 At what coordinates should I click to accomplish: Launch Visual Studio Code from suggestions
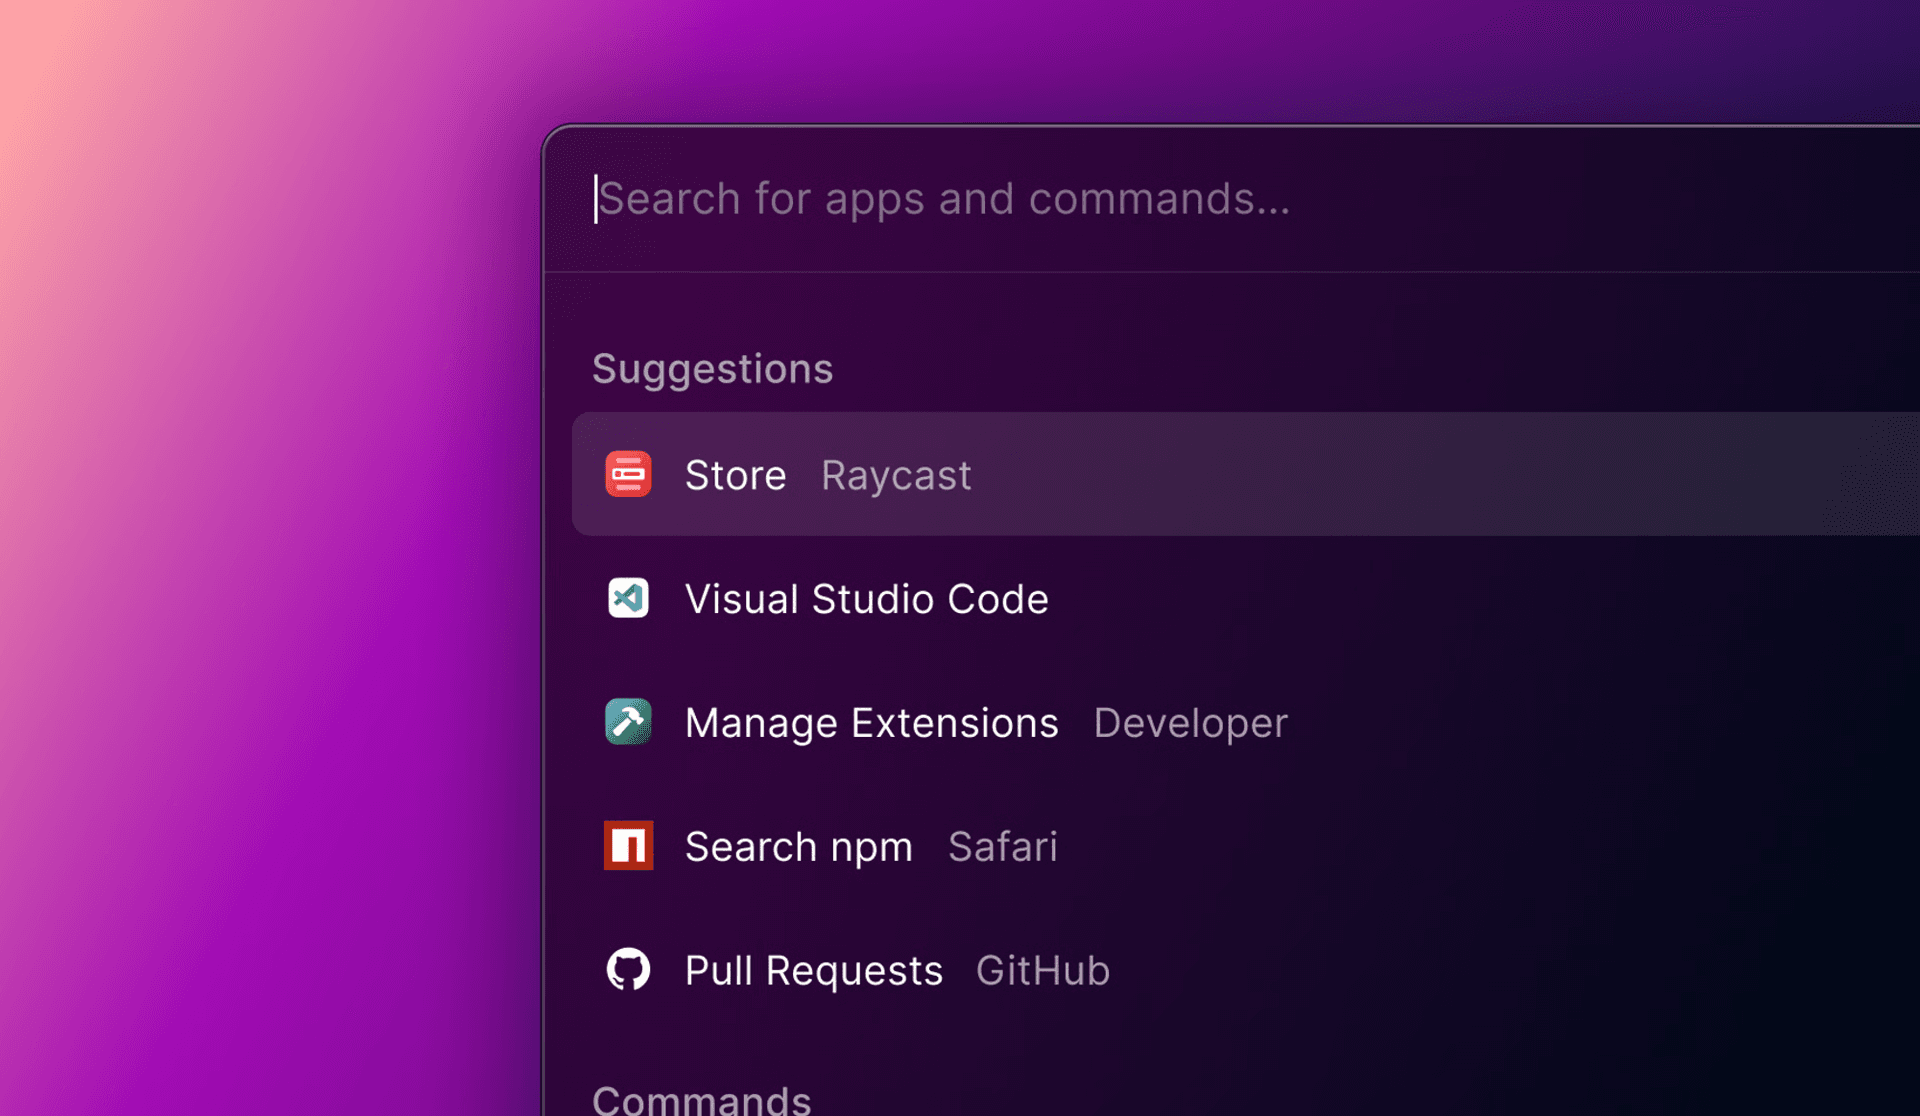click(x=866, y=598)
